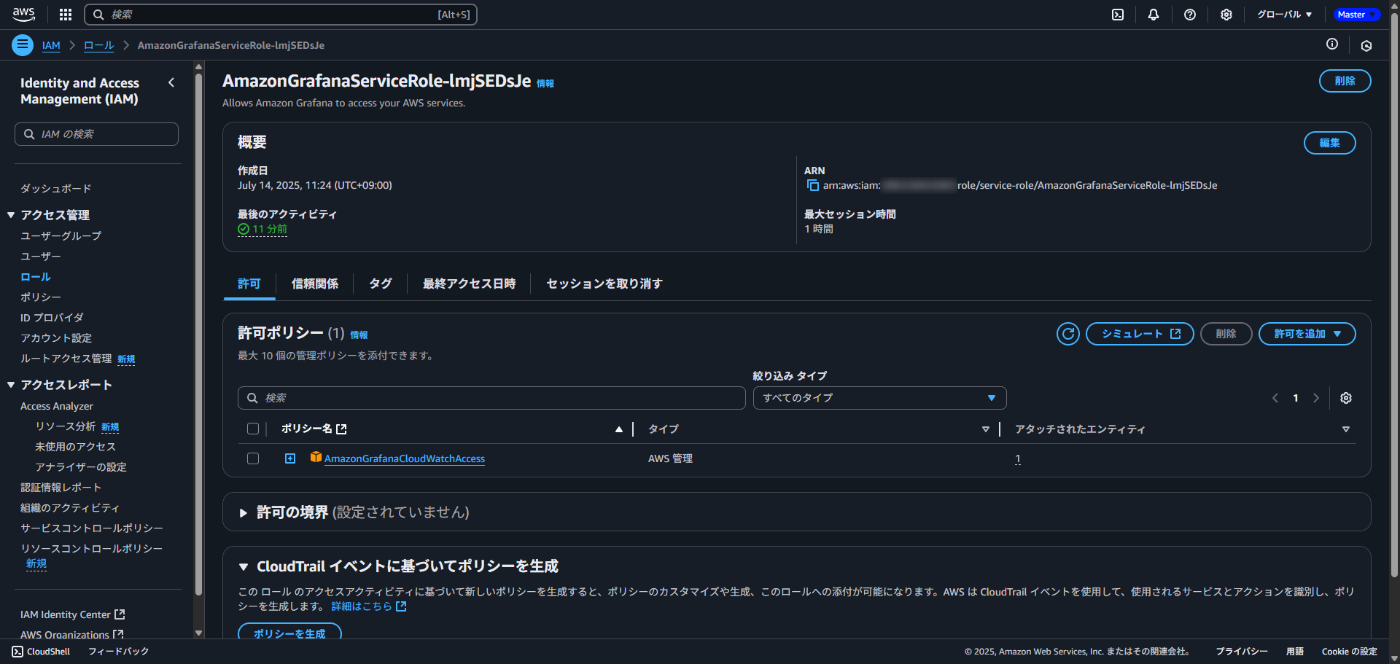Open アカウント設定 in side nav

(56, 338)
